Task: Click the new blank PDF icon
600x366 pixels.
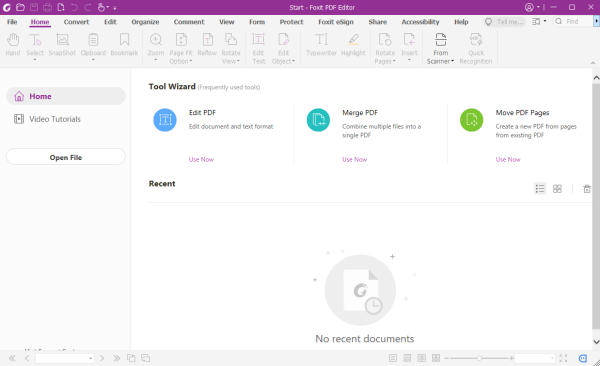Action: point(61,7)
